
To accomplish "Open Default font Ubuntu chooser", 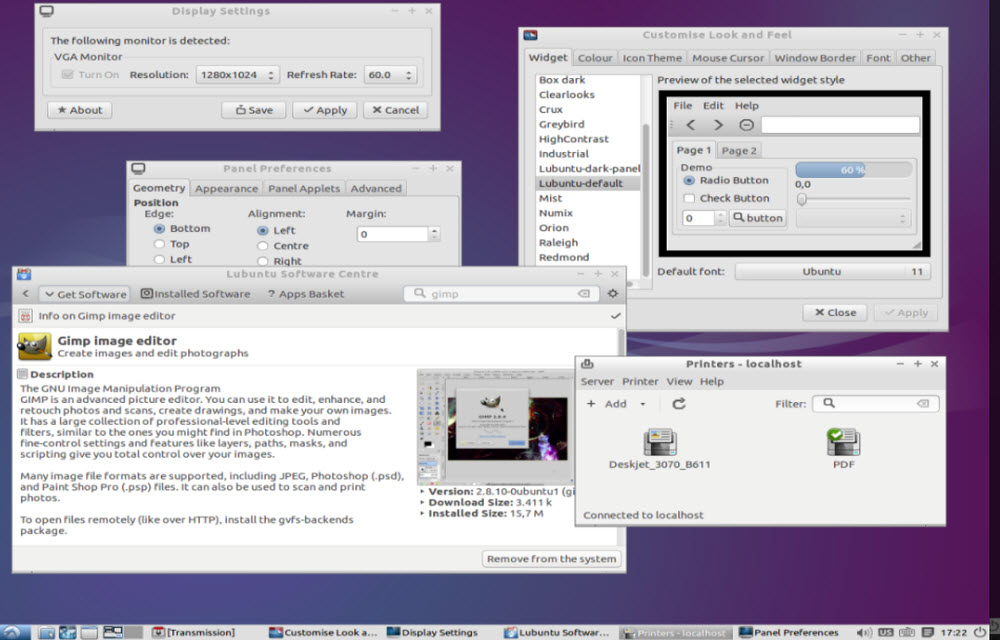I will point(832,272).
